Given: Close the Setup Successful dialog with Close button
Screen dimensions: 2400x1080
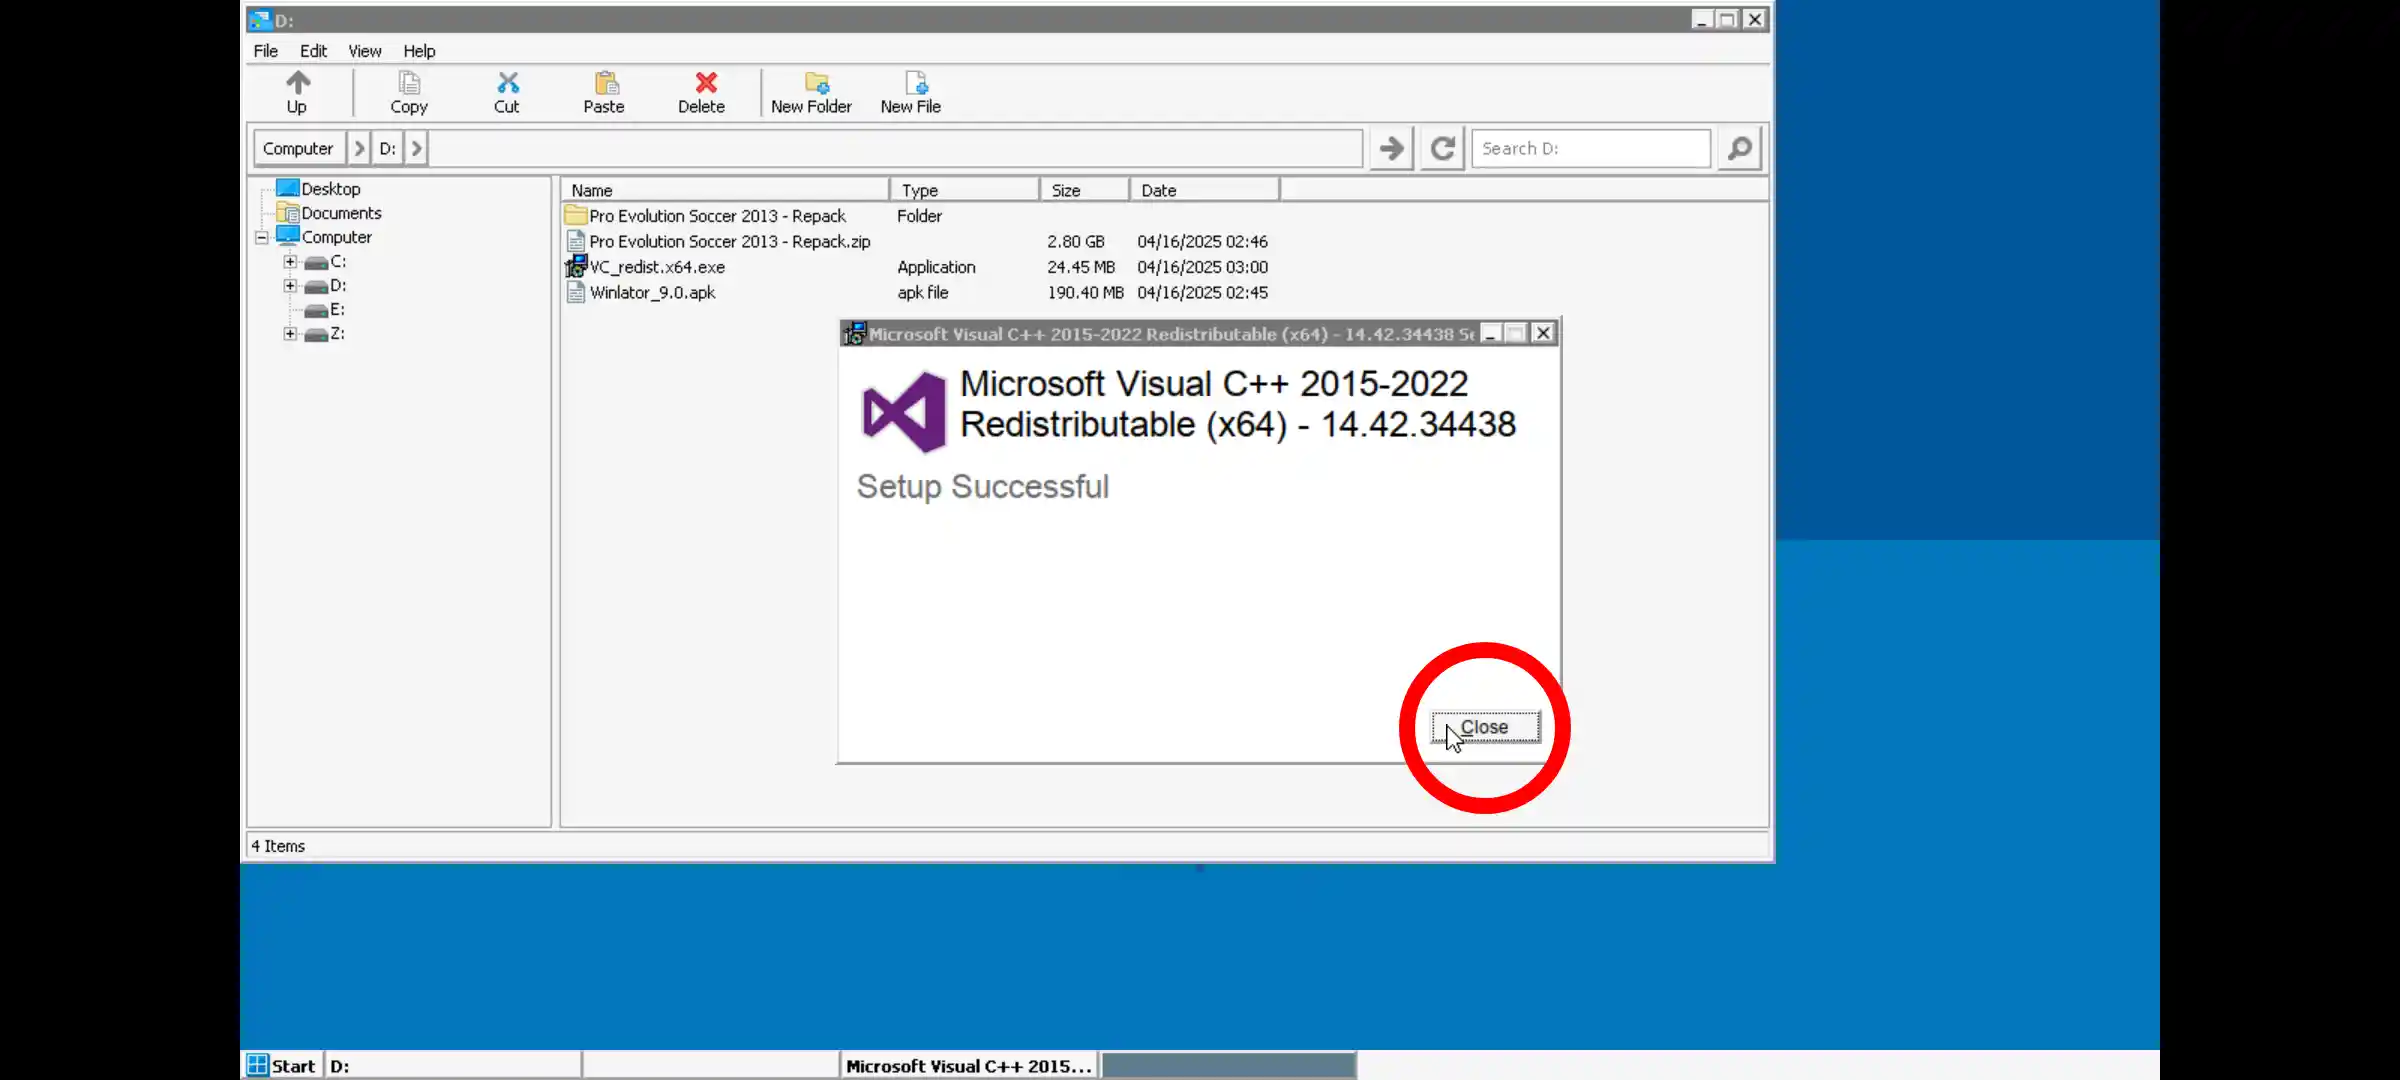Looking at the screenshot, I should tap(1484, 727).
